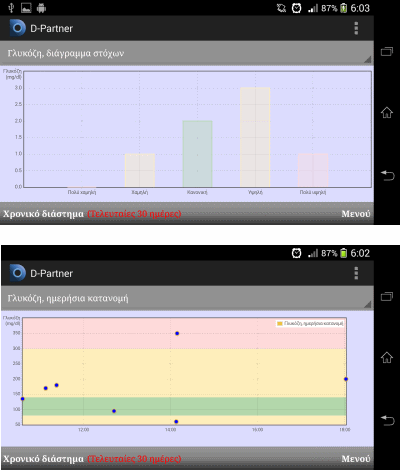400x470 pixels.
Task: Tap signal strength icon at 6:02 status bar
Action: click(313, 254)
